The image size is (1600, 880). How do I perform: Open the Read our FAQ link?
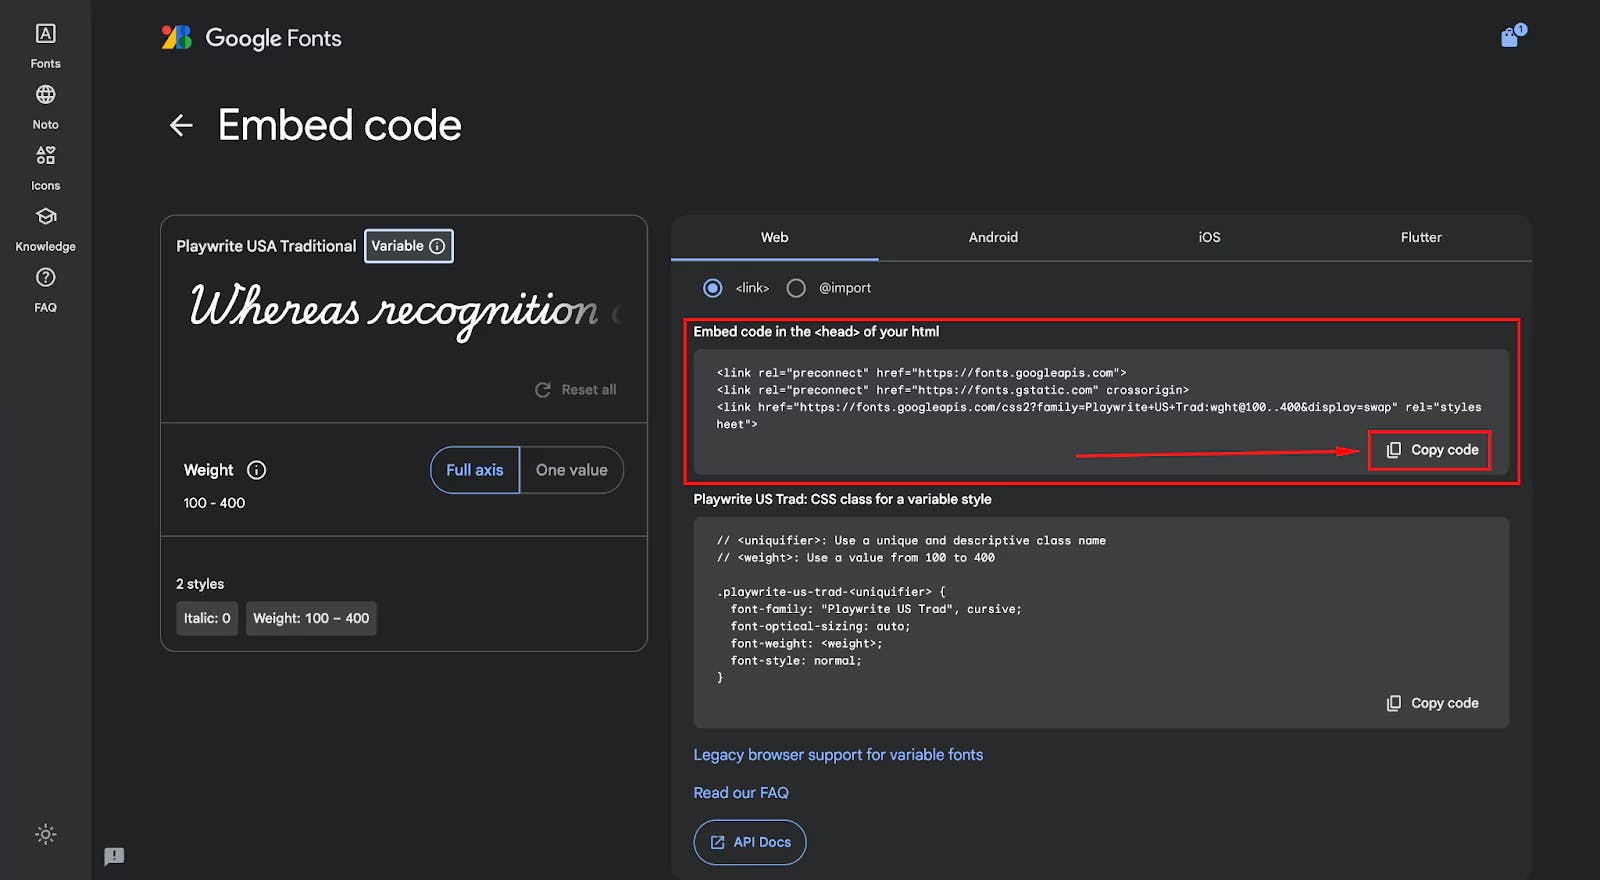click(x=741, y=793)
